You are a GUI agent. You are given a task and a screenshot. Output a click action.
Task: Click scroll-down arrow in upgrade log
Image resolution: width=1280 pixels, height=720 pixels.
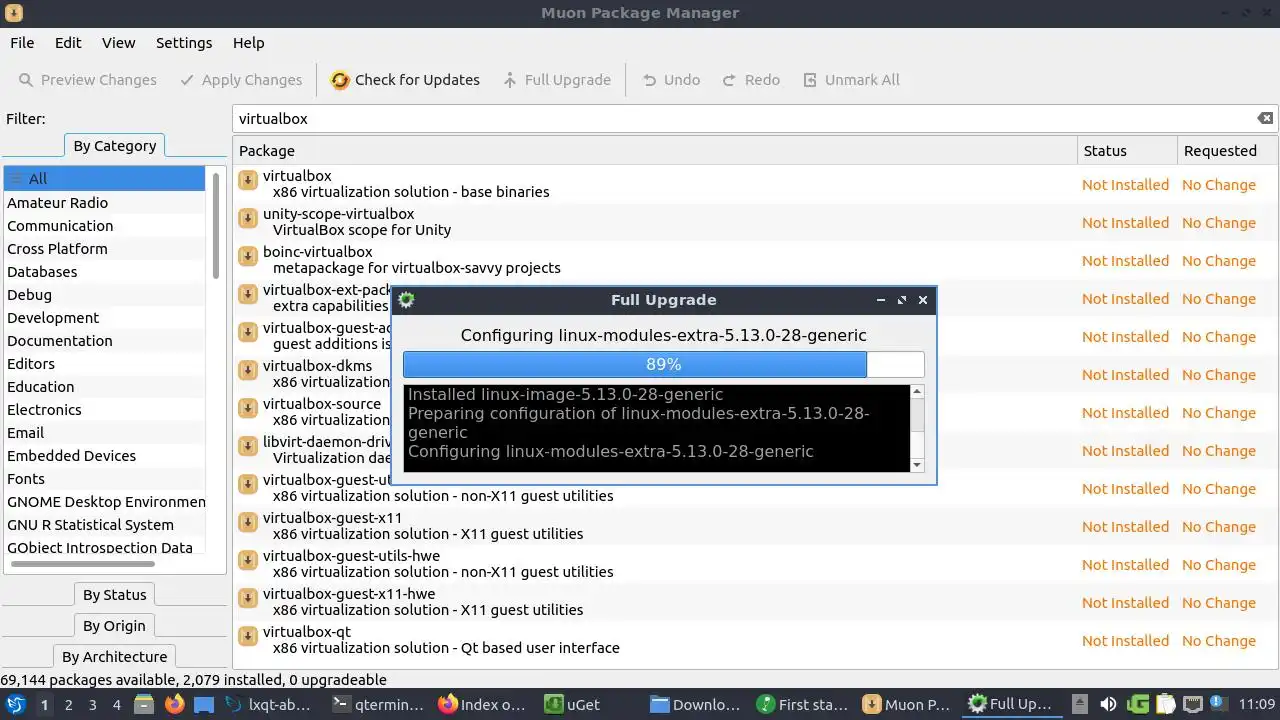coord(917,465)
